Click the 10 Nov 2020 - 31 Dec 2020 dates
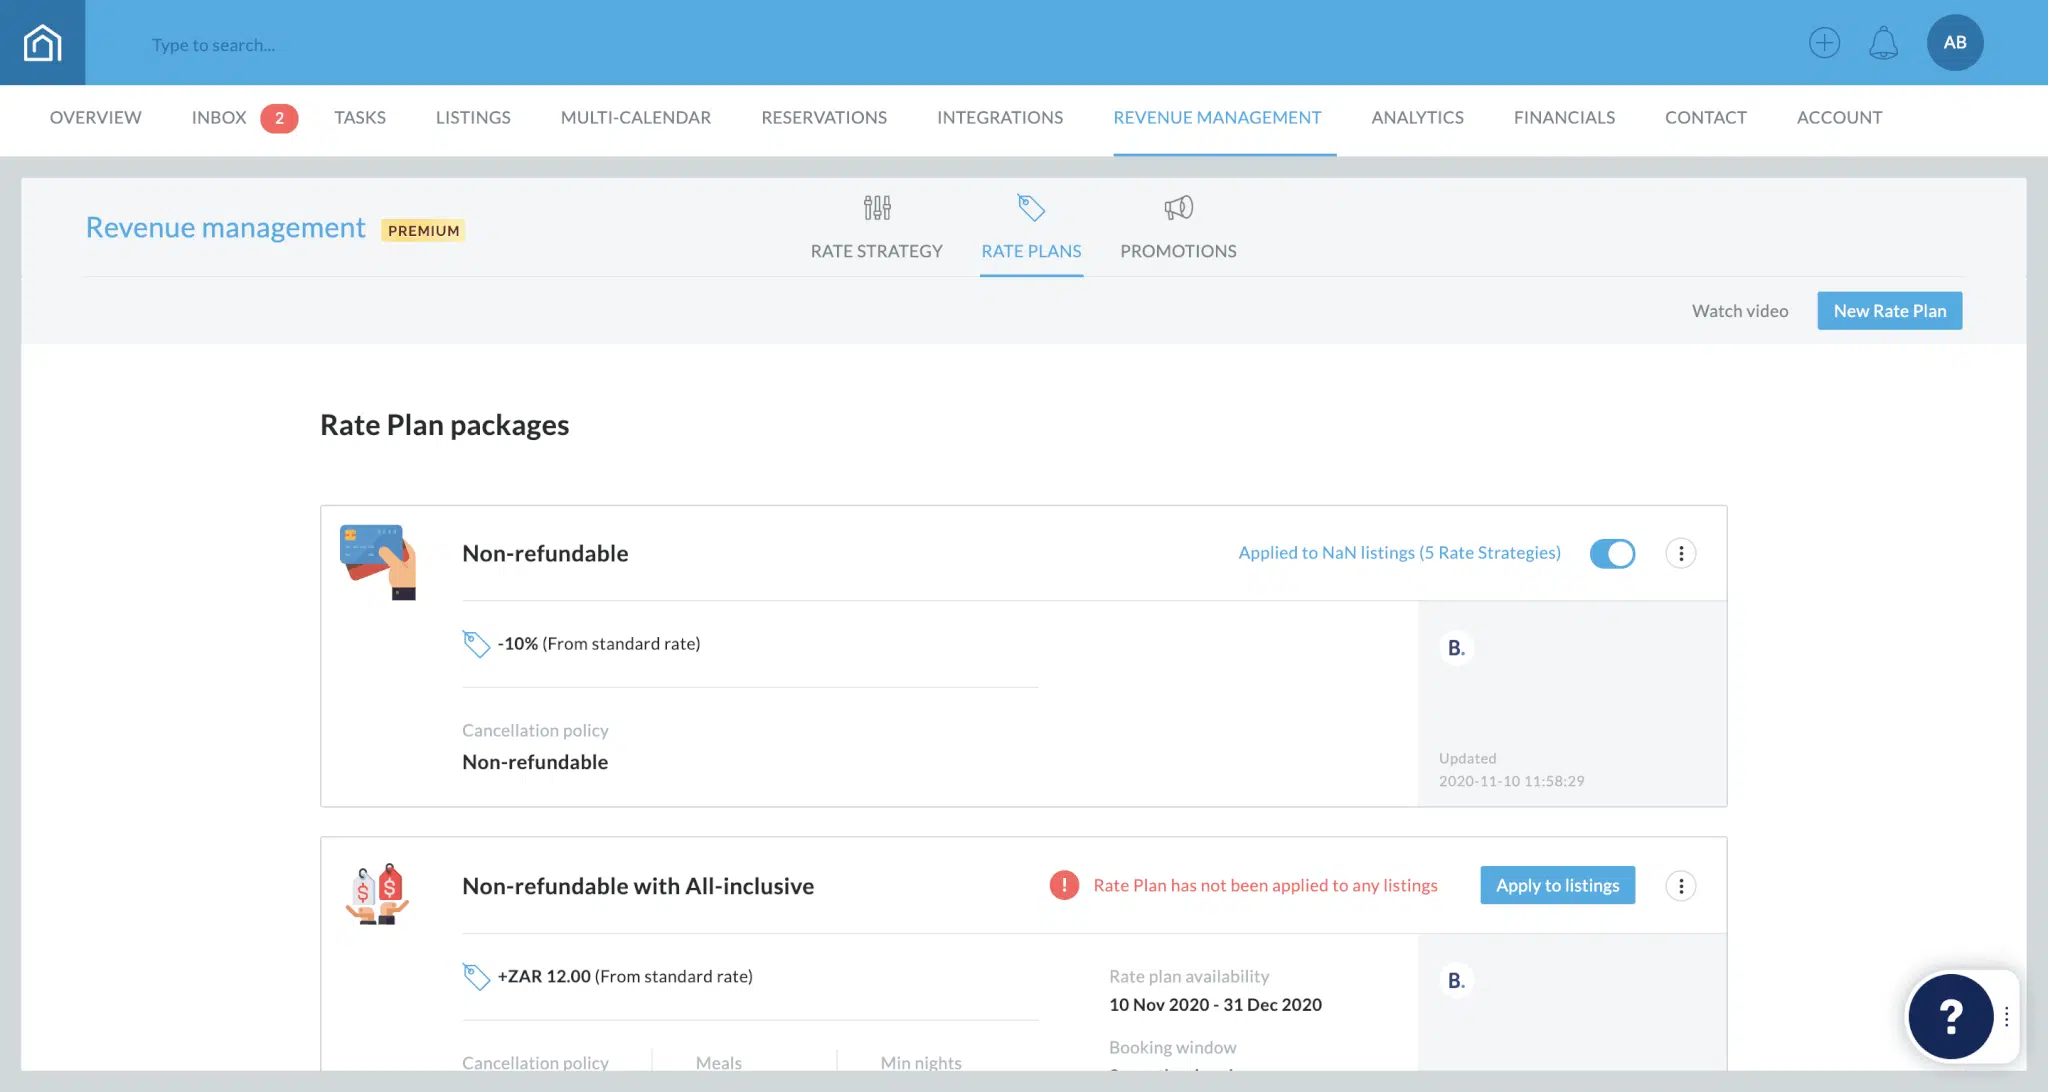 [x=1215, y=1005]
